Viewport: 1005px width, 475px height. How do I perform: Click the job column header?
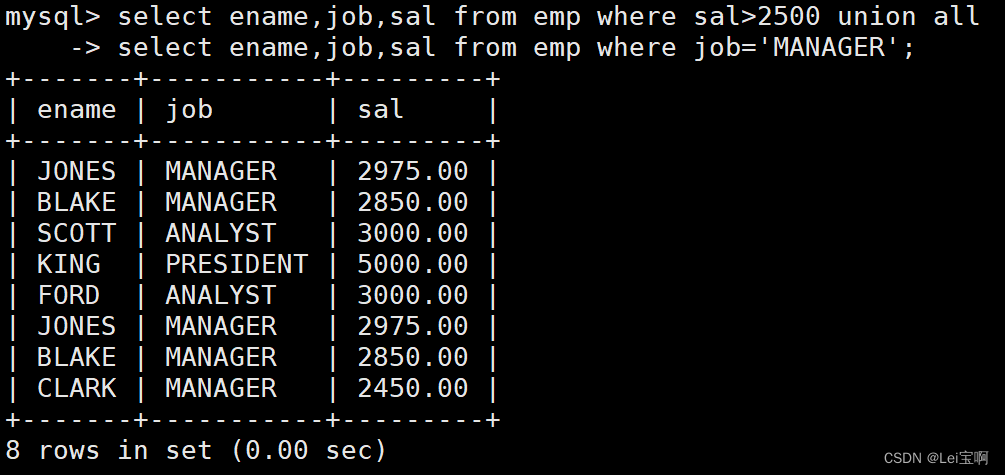pos(189,109)
